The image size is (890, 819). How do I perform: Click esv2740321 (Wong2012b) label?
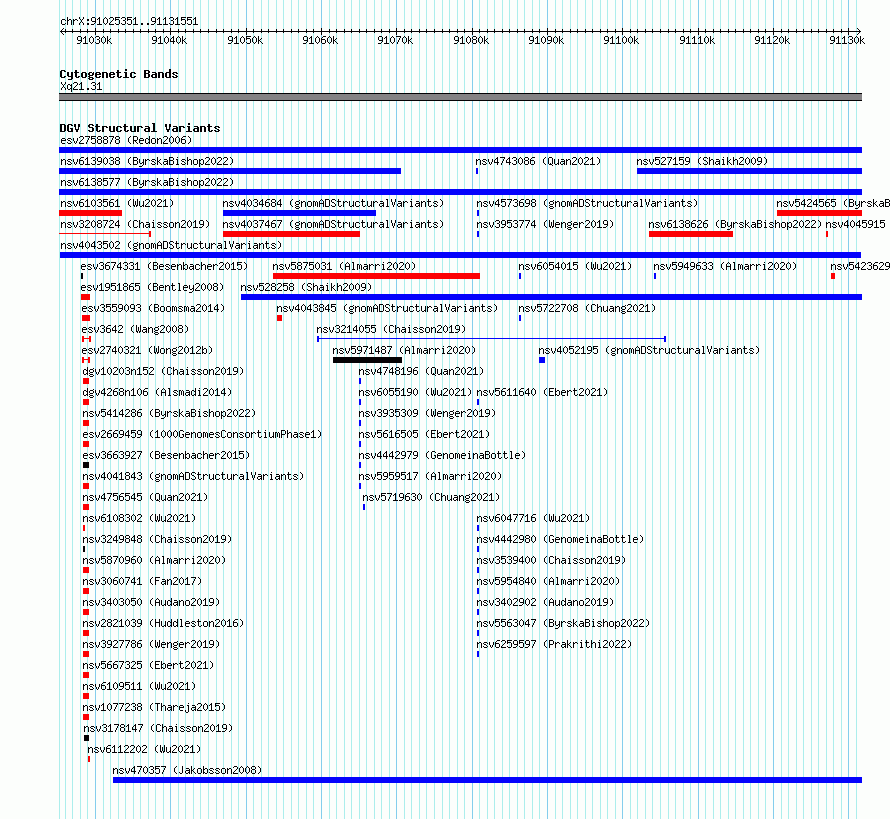147,350
